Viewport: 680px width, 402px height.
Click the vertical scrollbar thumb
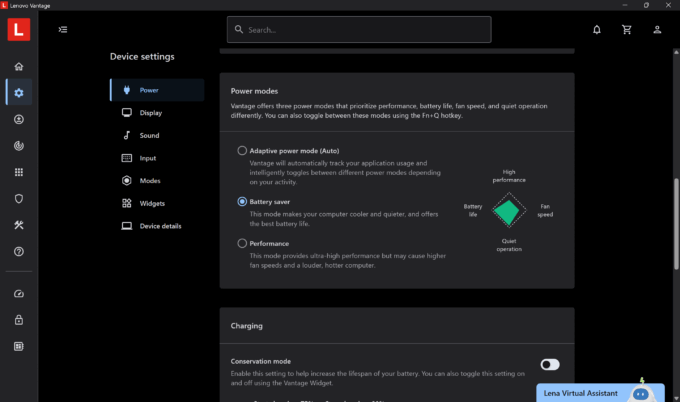tap(676, 224)
